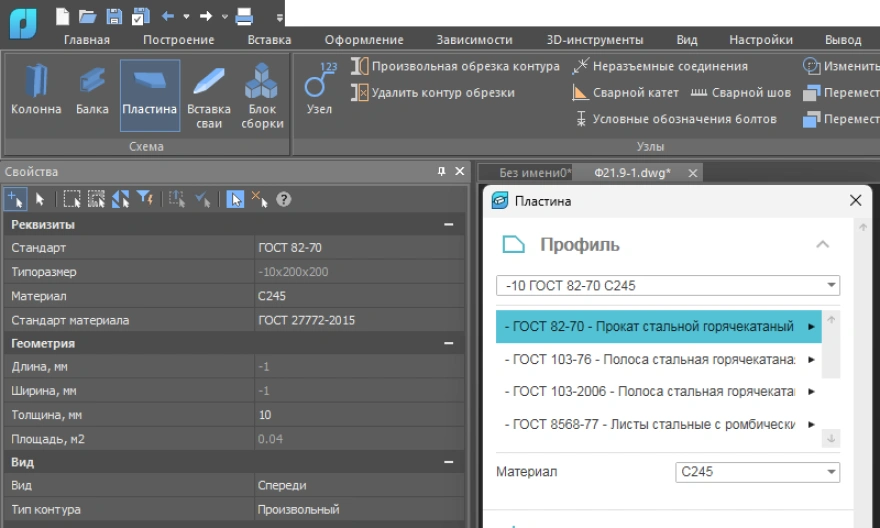This screenshot has height=528, width=880.
Task: Select the Сварной катет tool
Action: pyautogui.click(x=616, y=92)
